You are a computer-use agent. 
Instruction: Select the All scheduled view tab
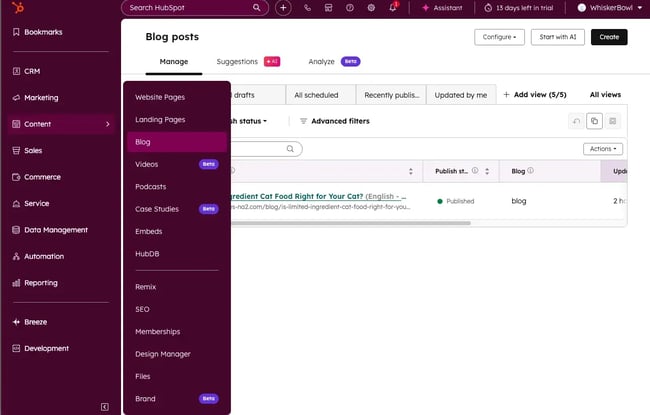click(x=320, y=95)
